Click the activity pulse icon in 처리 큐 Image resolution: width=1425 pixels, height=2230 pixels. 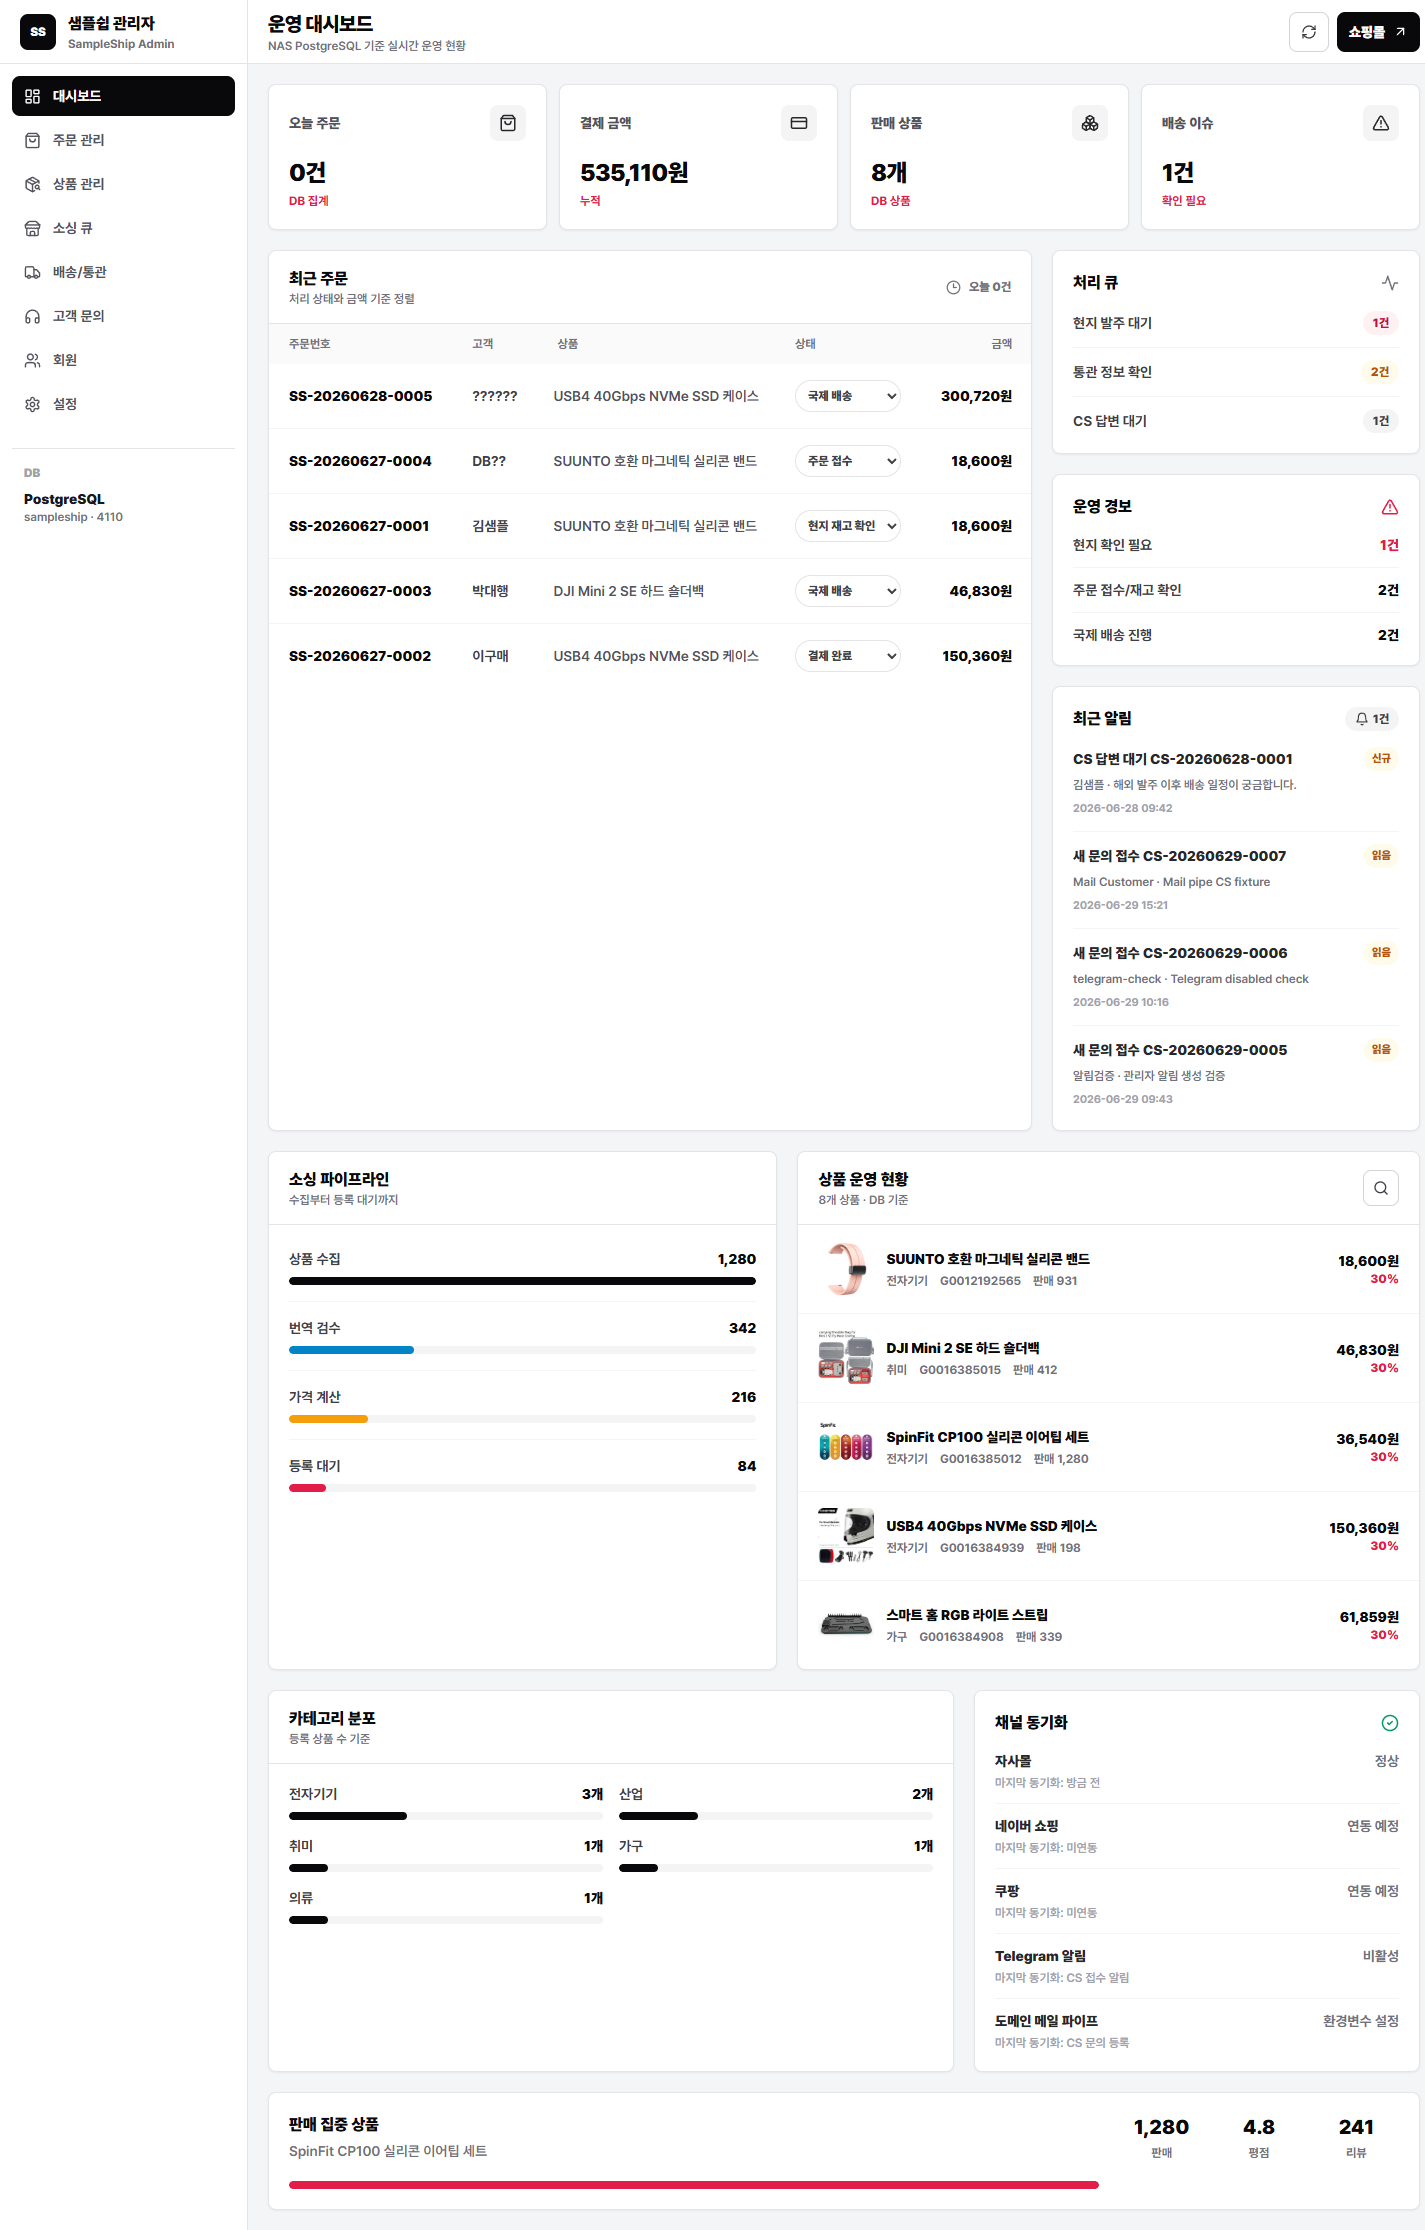click(1390, 283)
